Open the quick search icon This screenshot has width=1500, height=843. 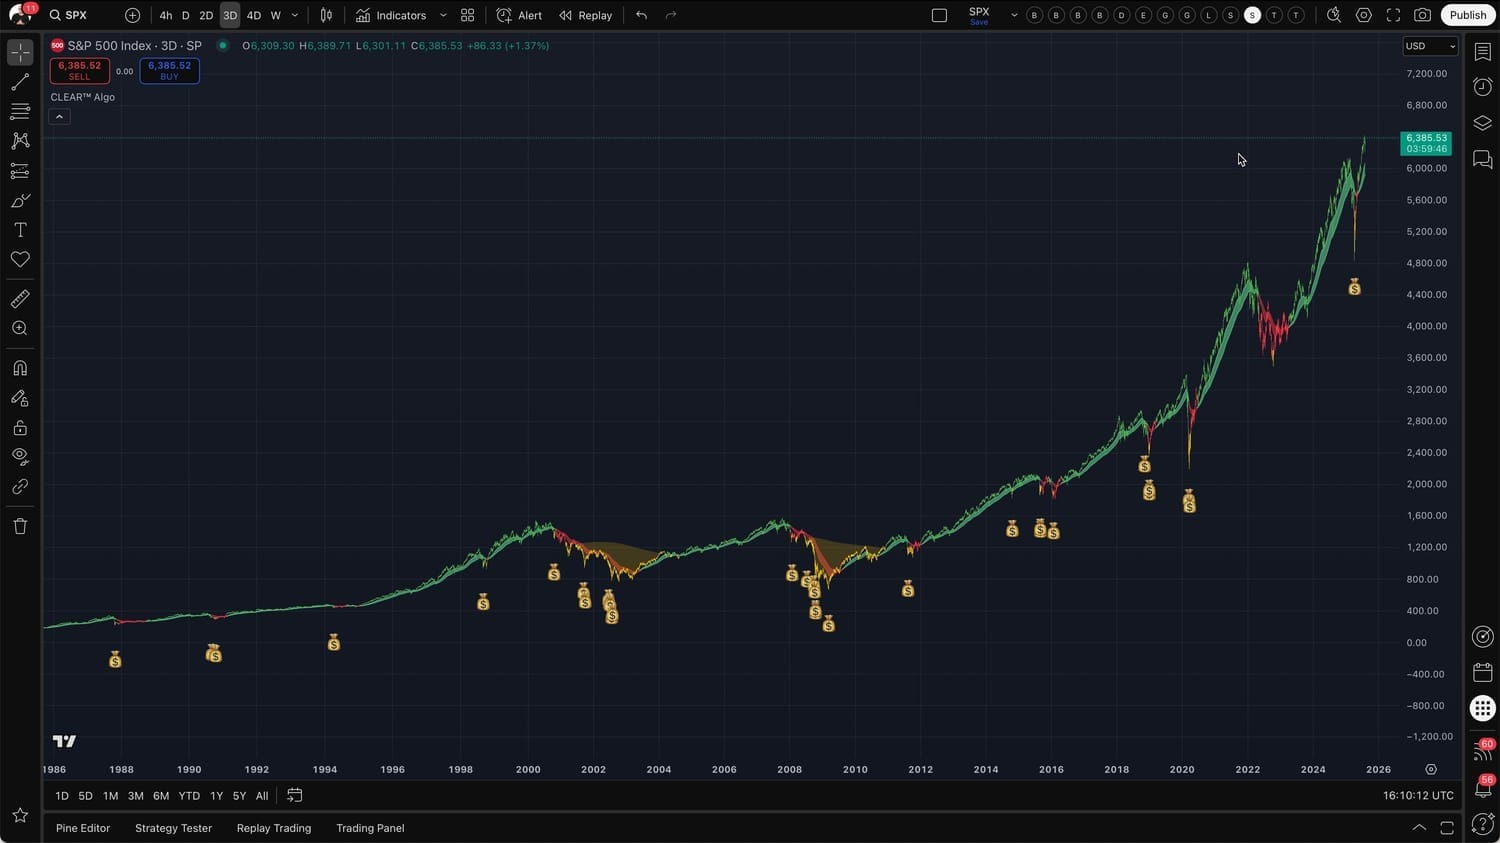pyautogui.click(x=1334, y=15)
